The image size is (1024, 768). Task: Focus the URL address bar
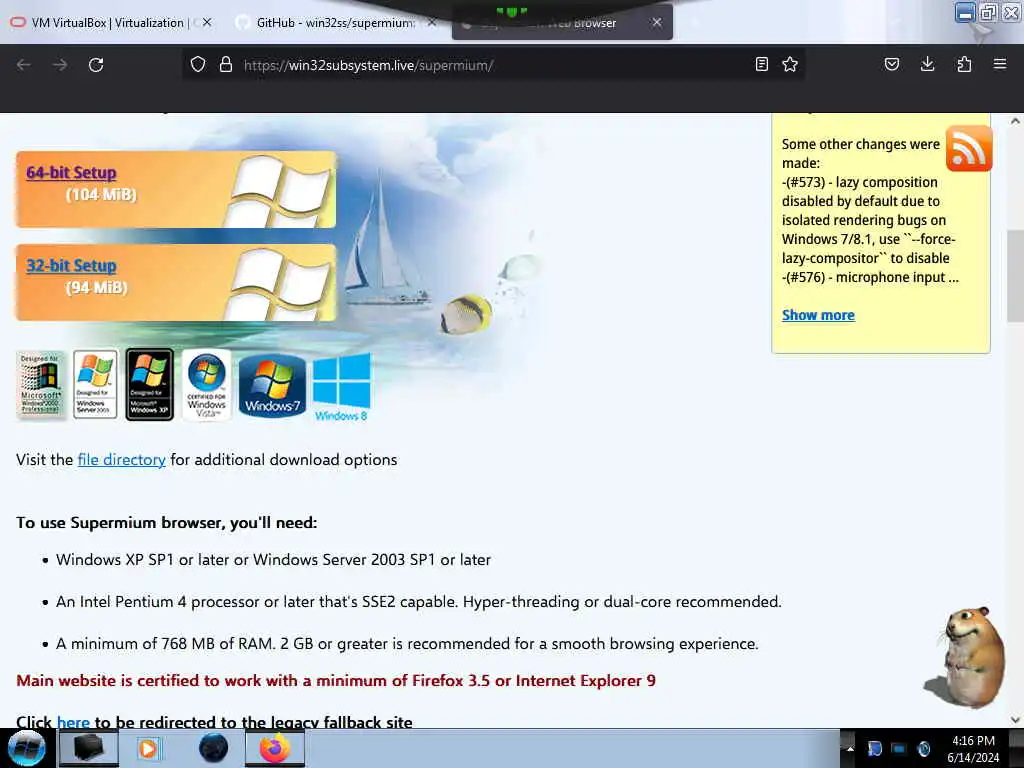point(493,65)
